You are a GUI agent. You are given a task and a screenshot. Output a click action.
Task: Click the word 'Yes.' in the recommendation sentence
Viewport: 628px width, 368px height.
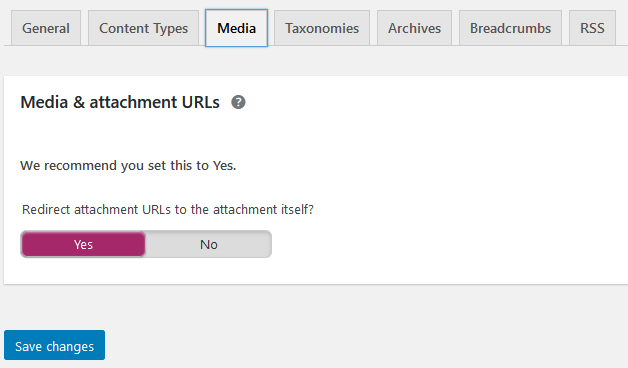pos(224,165)
